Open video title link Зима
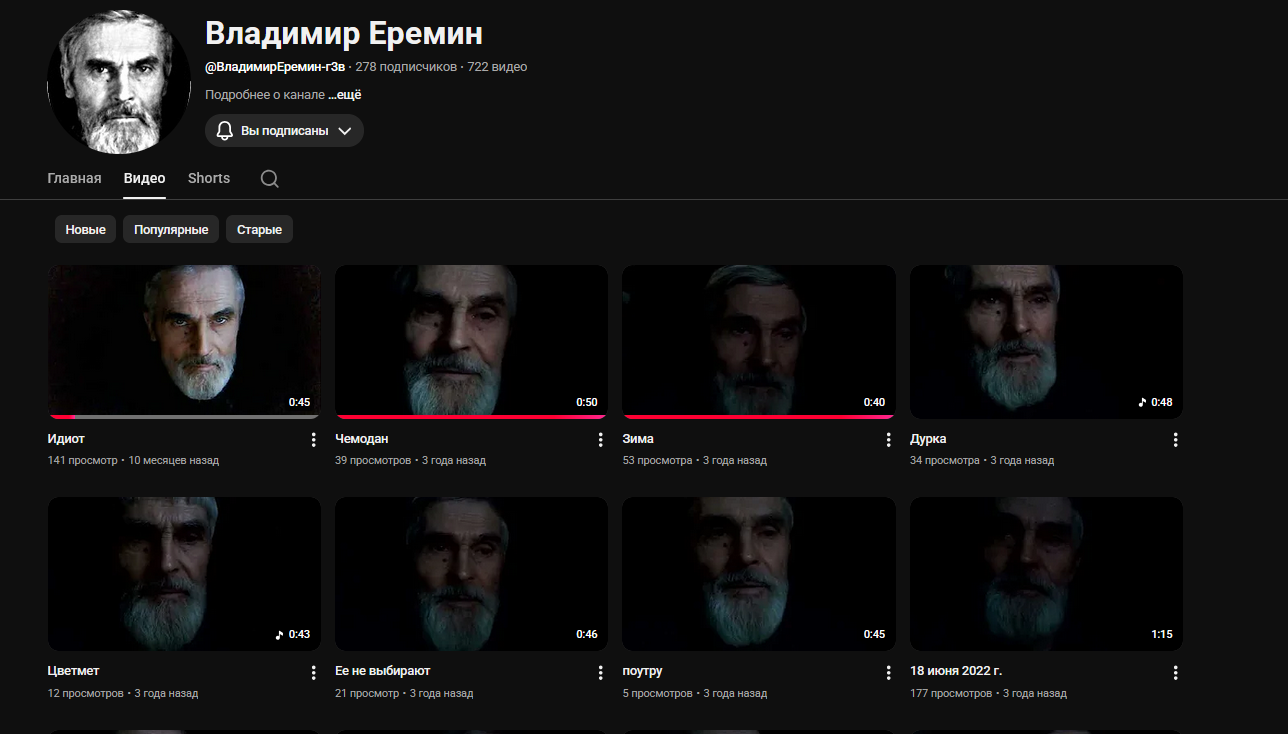Image resolution: width=1288 pixels, height=734 pixels. coord(638,439)
